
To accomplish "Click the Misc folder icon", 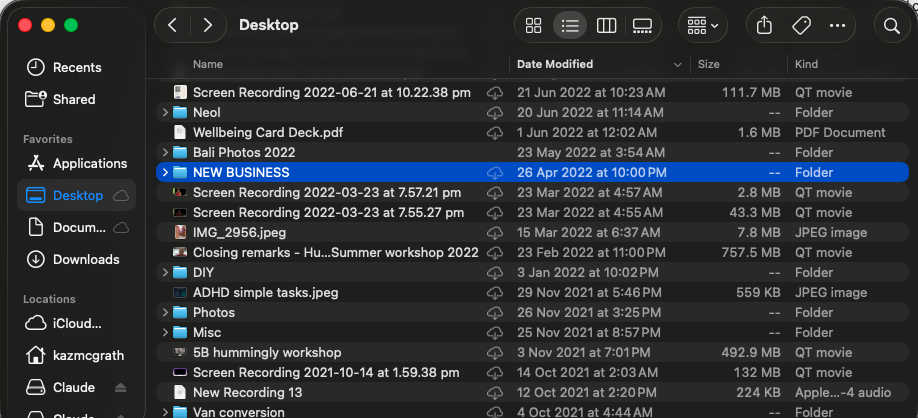I will 180,333.
